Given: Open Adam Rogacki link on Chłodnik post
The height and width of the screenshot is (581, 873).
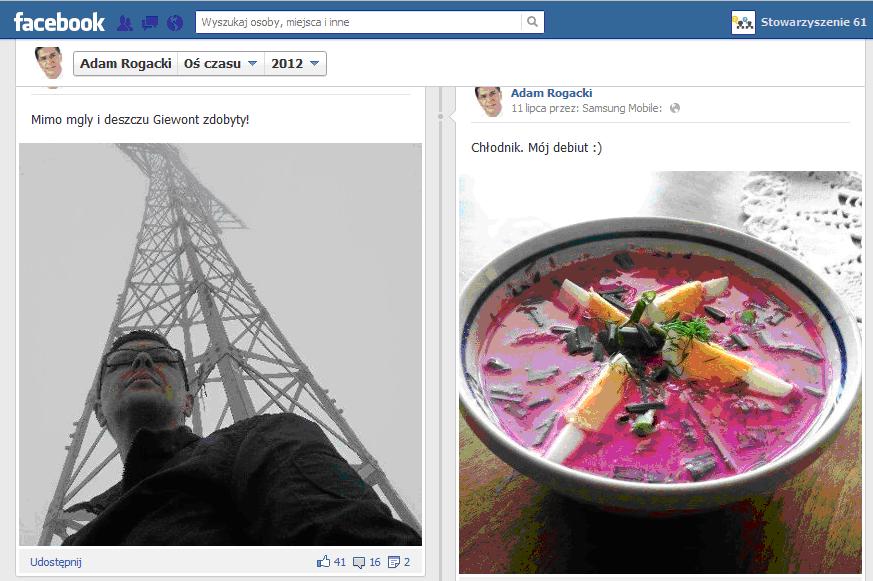Looking at the screenshot, I should coord(551,93).
